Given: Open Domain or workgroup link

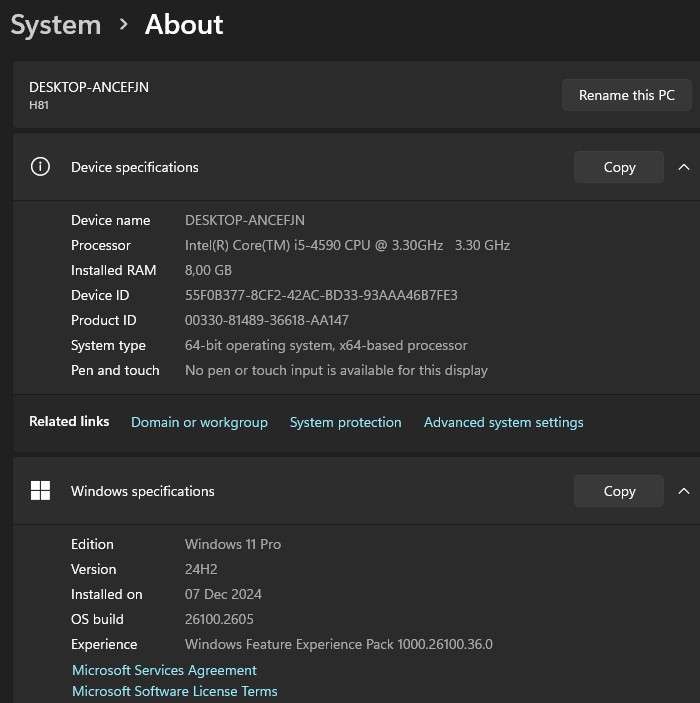Looking at the screenshot, I should (199, 422).
